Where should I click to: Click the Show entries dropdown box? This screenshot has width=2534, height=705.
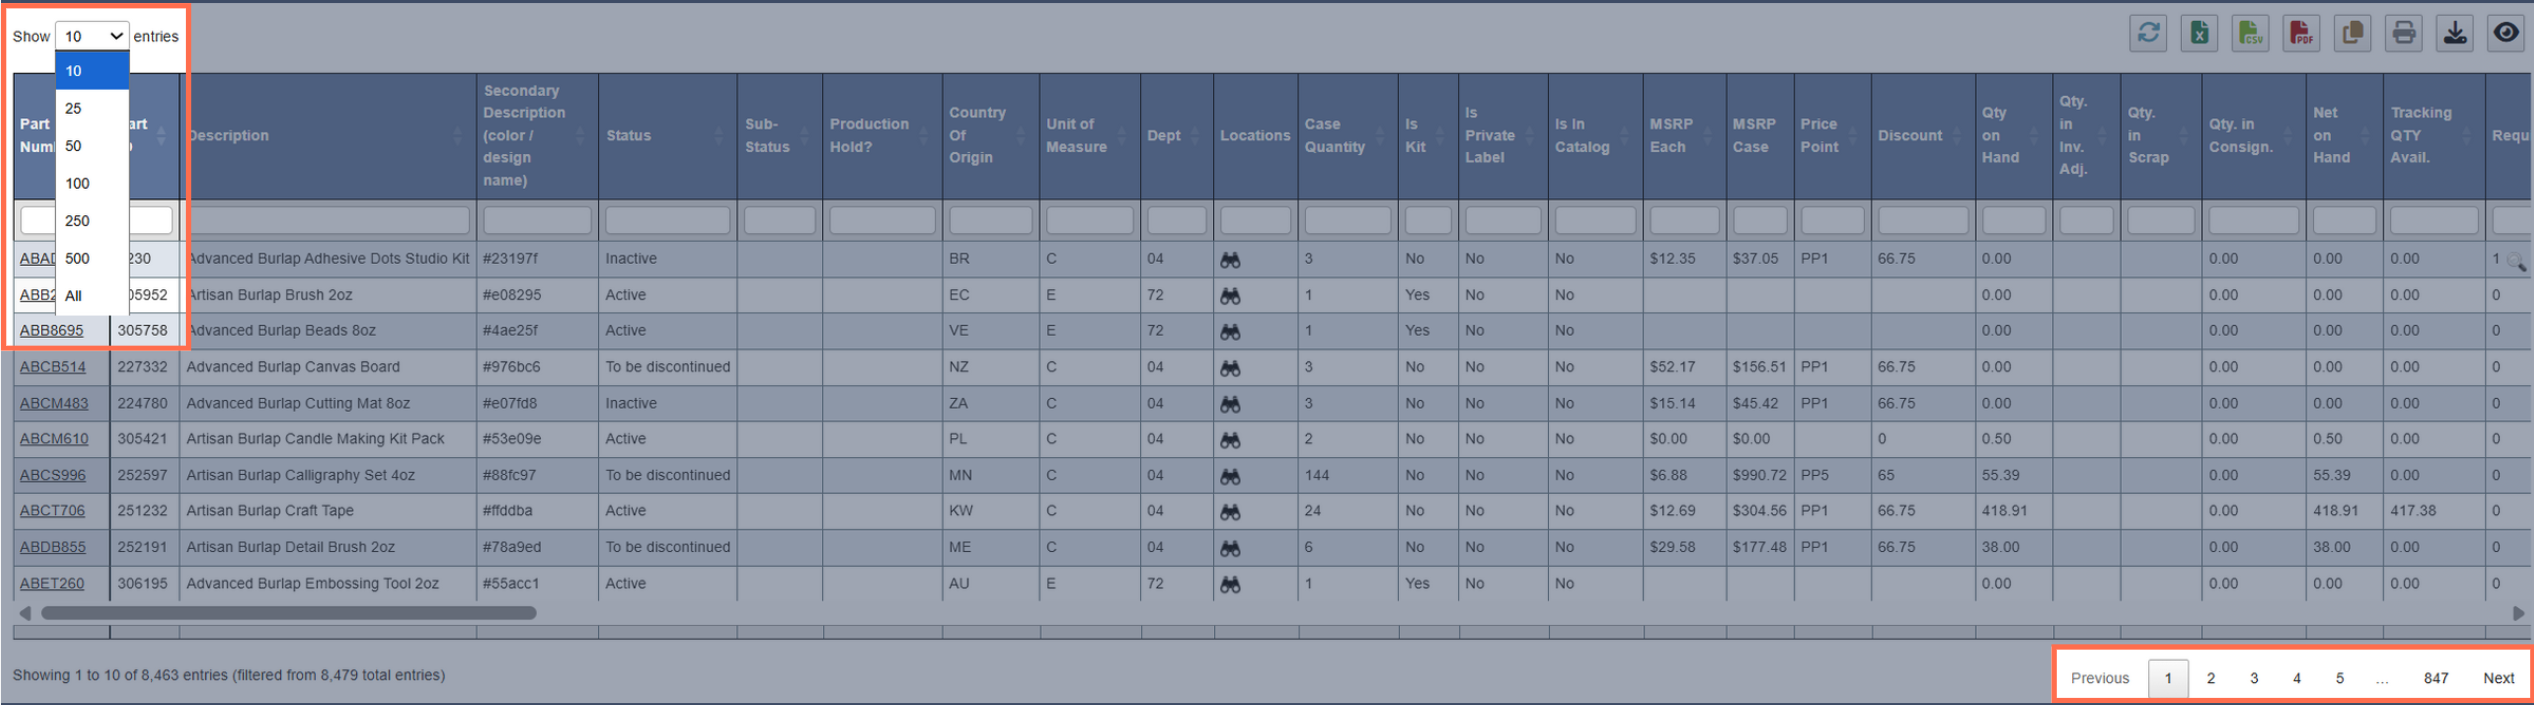(x=92, y=36)
